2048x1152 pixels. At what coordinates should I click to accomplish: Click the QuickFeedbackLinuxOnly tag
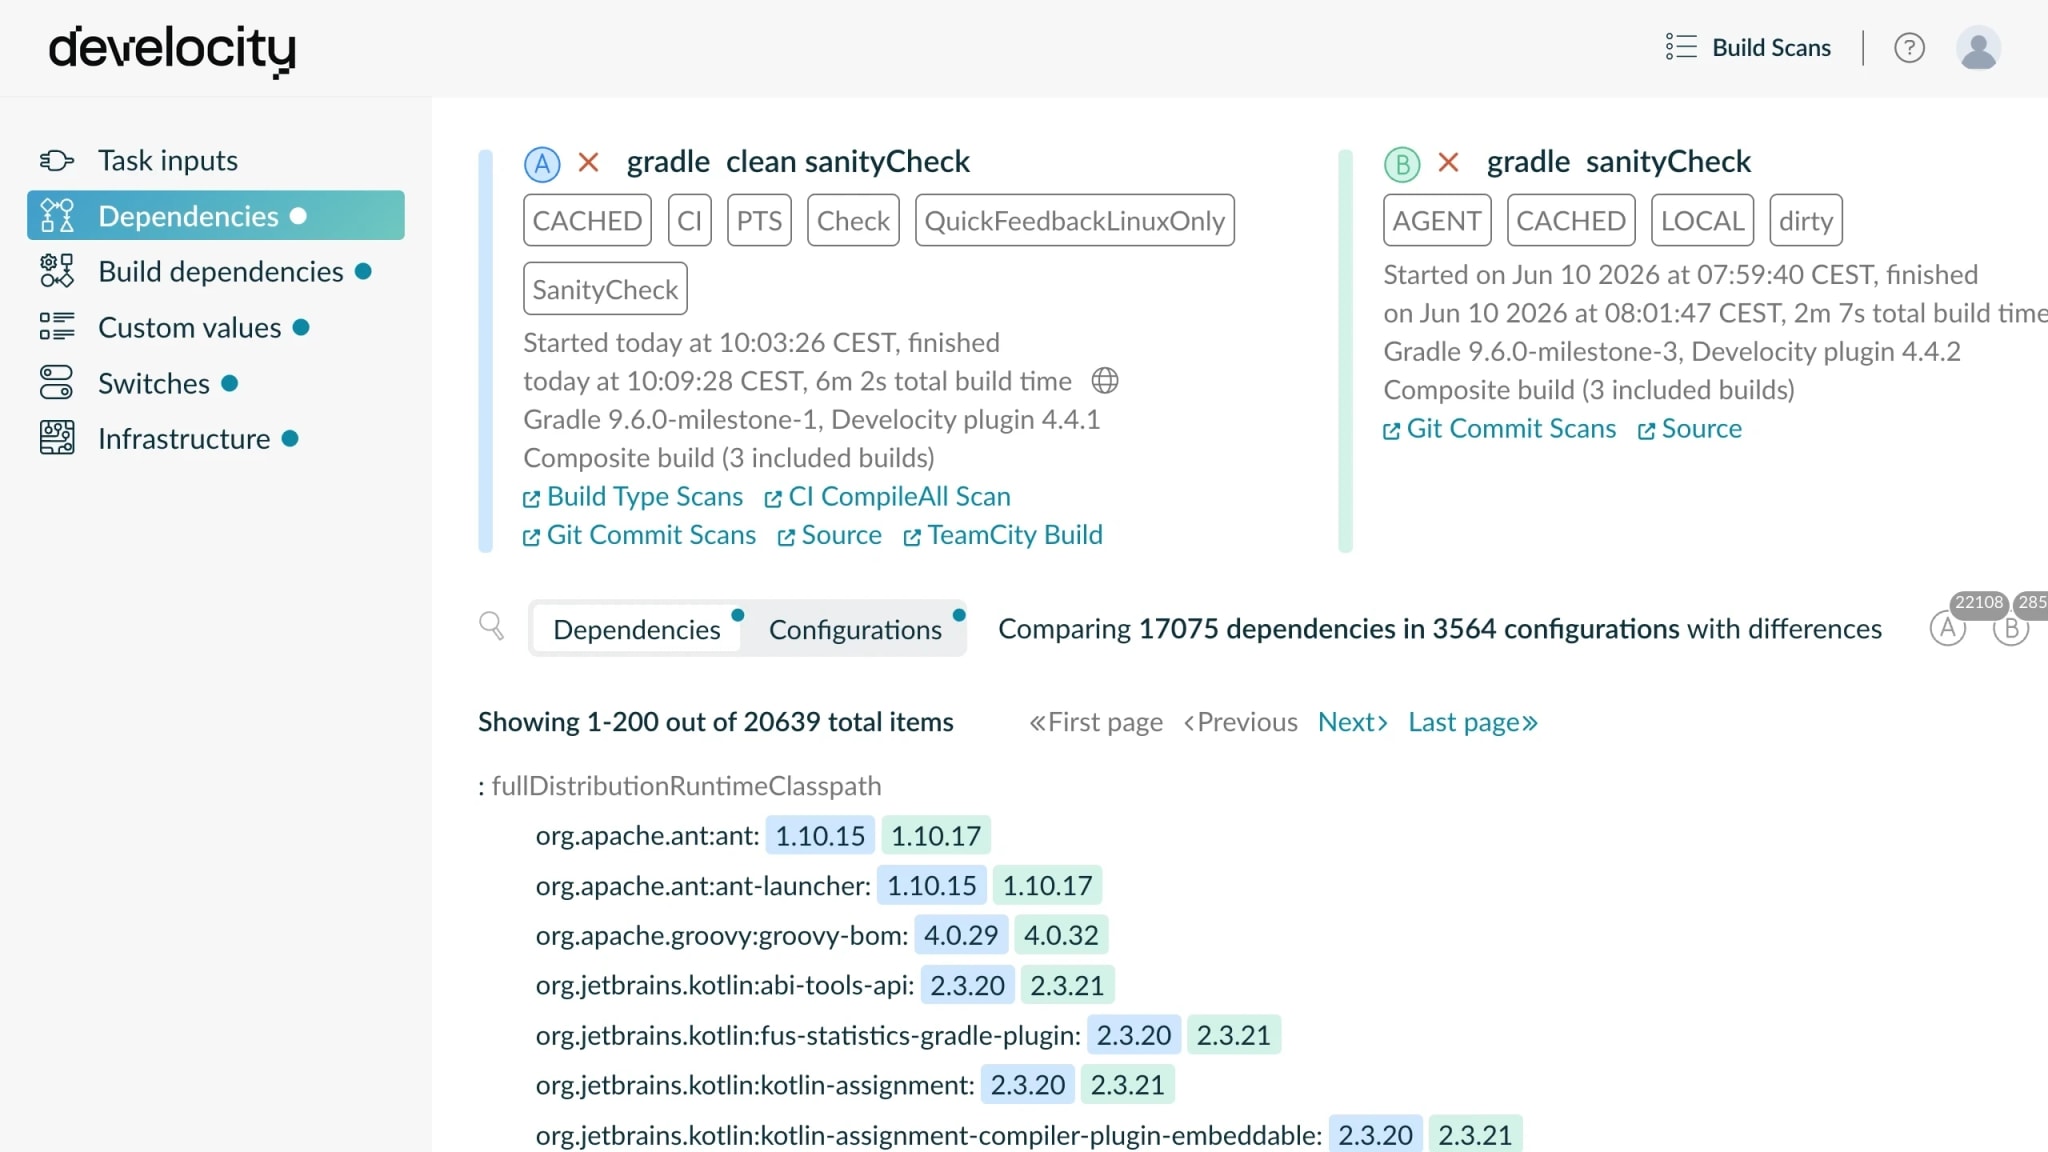pos(1074,220)
